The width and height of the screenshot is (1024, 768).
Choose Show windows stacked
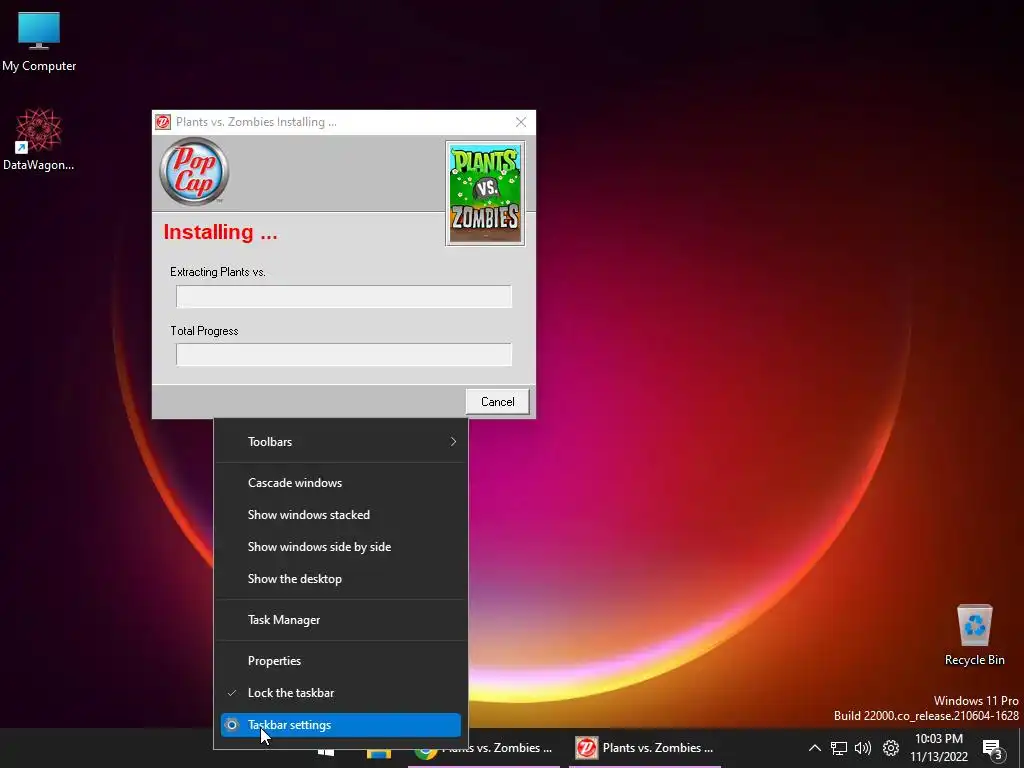coord(341,515)
